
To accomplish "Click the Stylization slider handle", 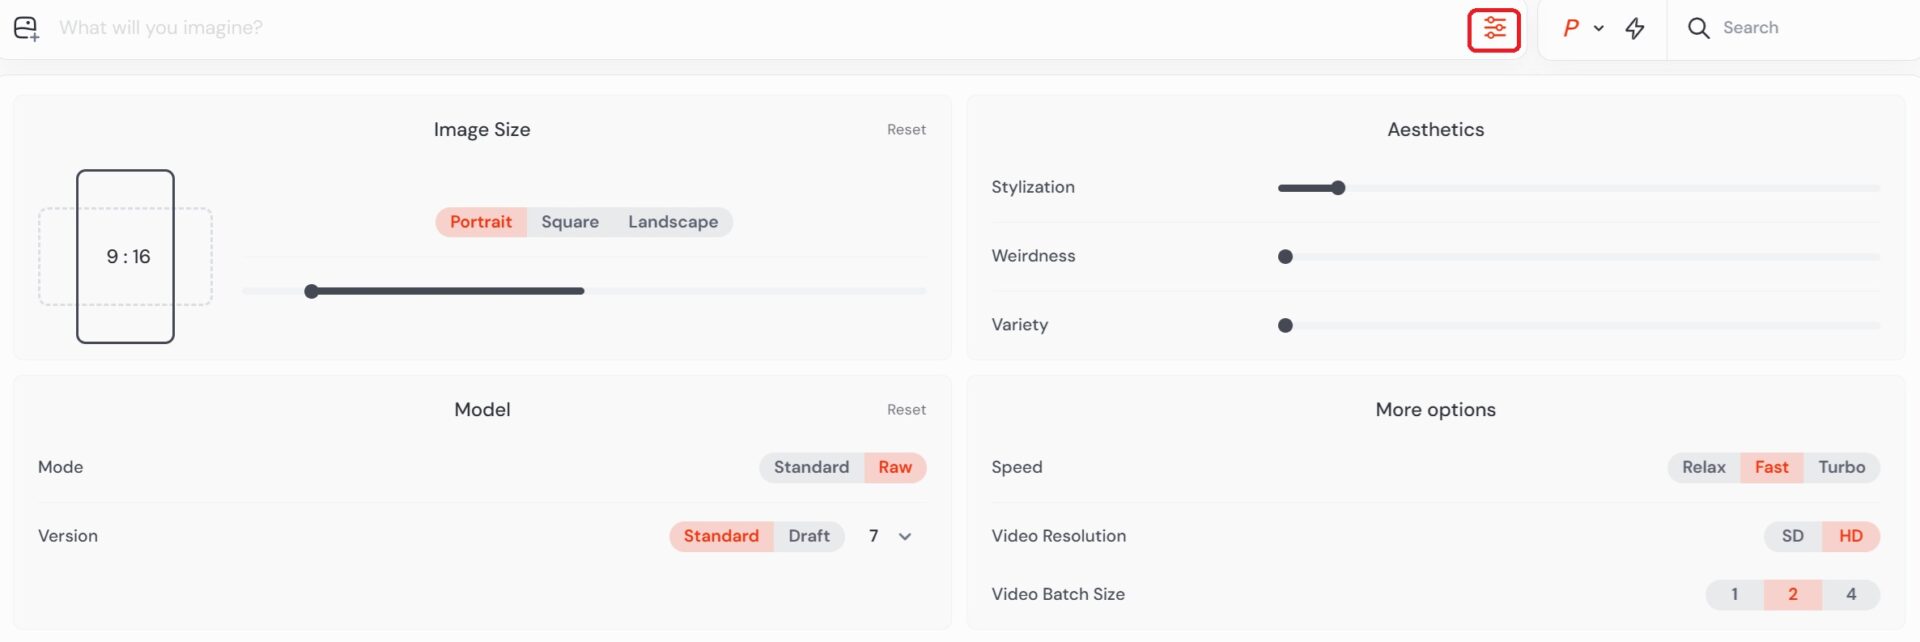I will point(1338,188).
